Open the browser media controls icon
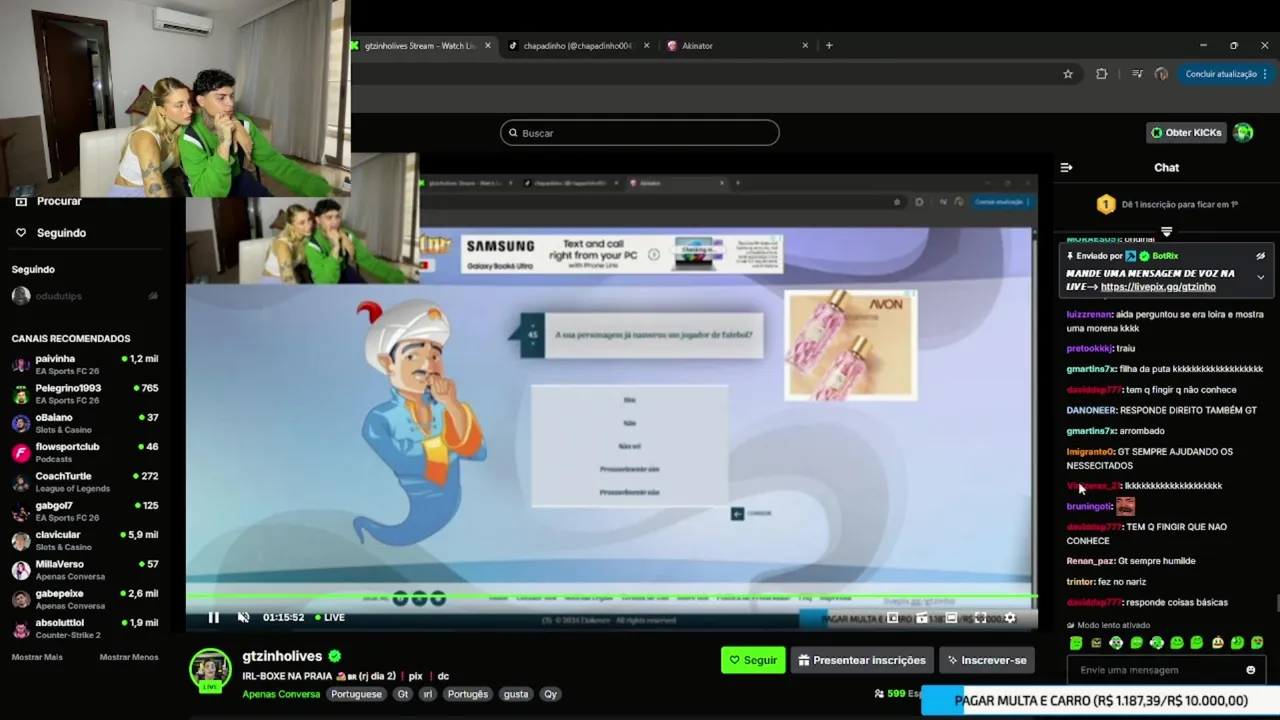Screen dimensions: 1280x720 click(1137, 74)
